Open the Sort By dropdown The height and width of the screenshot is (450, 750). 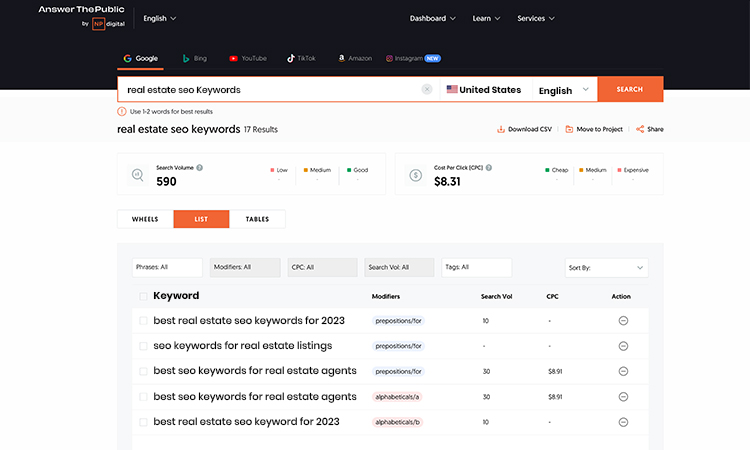[x=607, y=268]
